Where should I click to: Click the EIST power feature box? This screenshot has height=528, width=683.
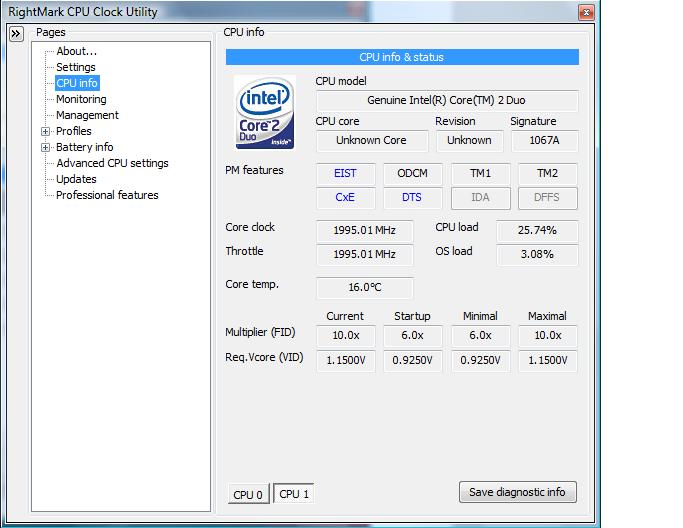point(345,173)
